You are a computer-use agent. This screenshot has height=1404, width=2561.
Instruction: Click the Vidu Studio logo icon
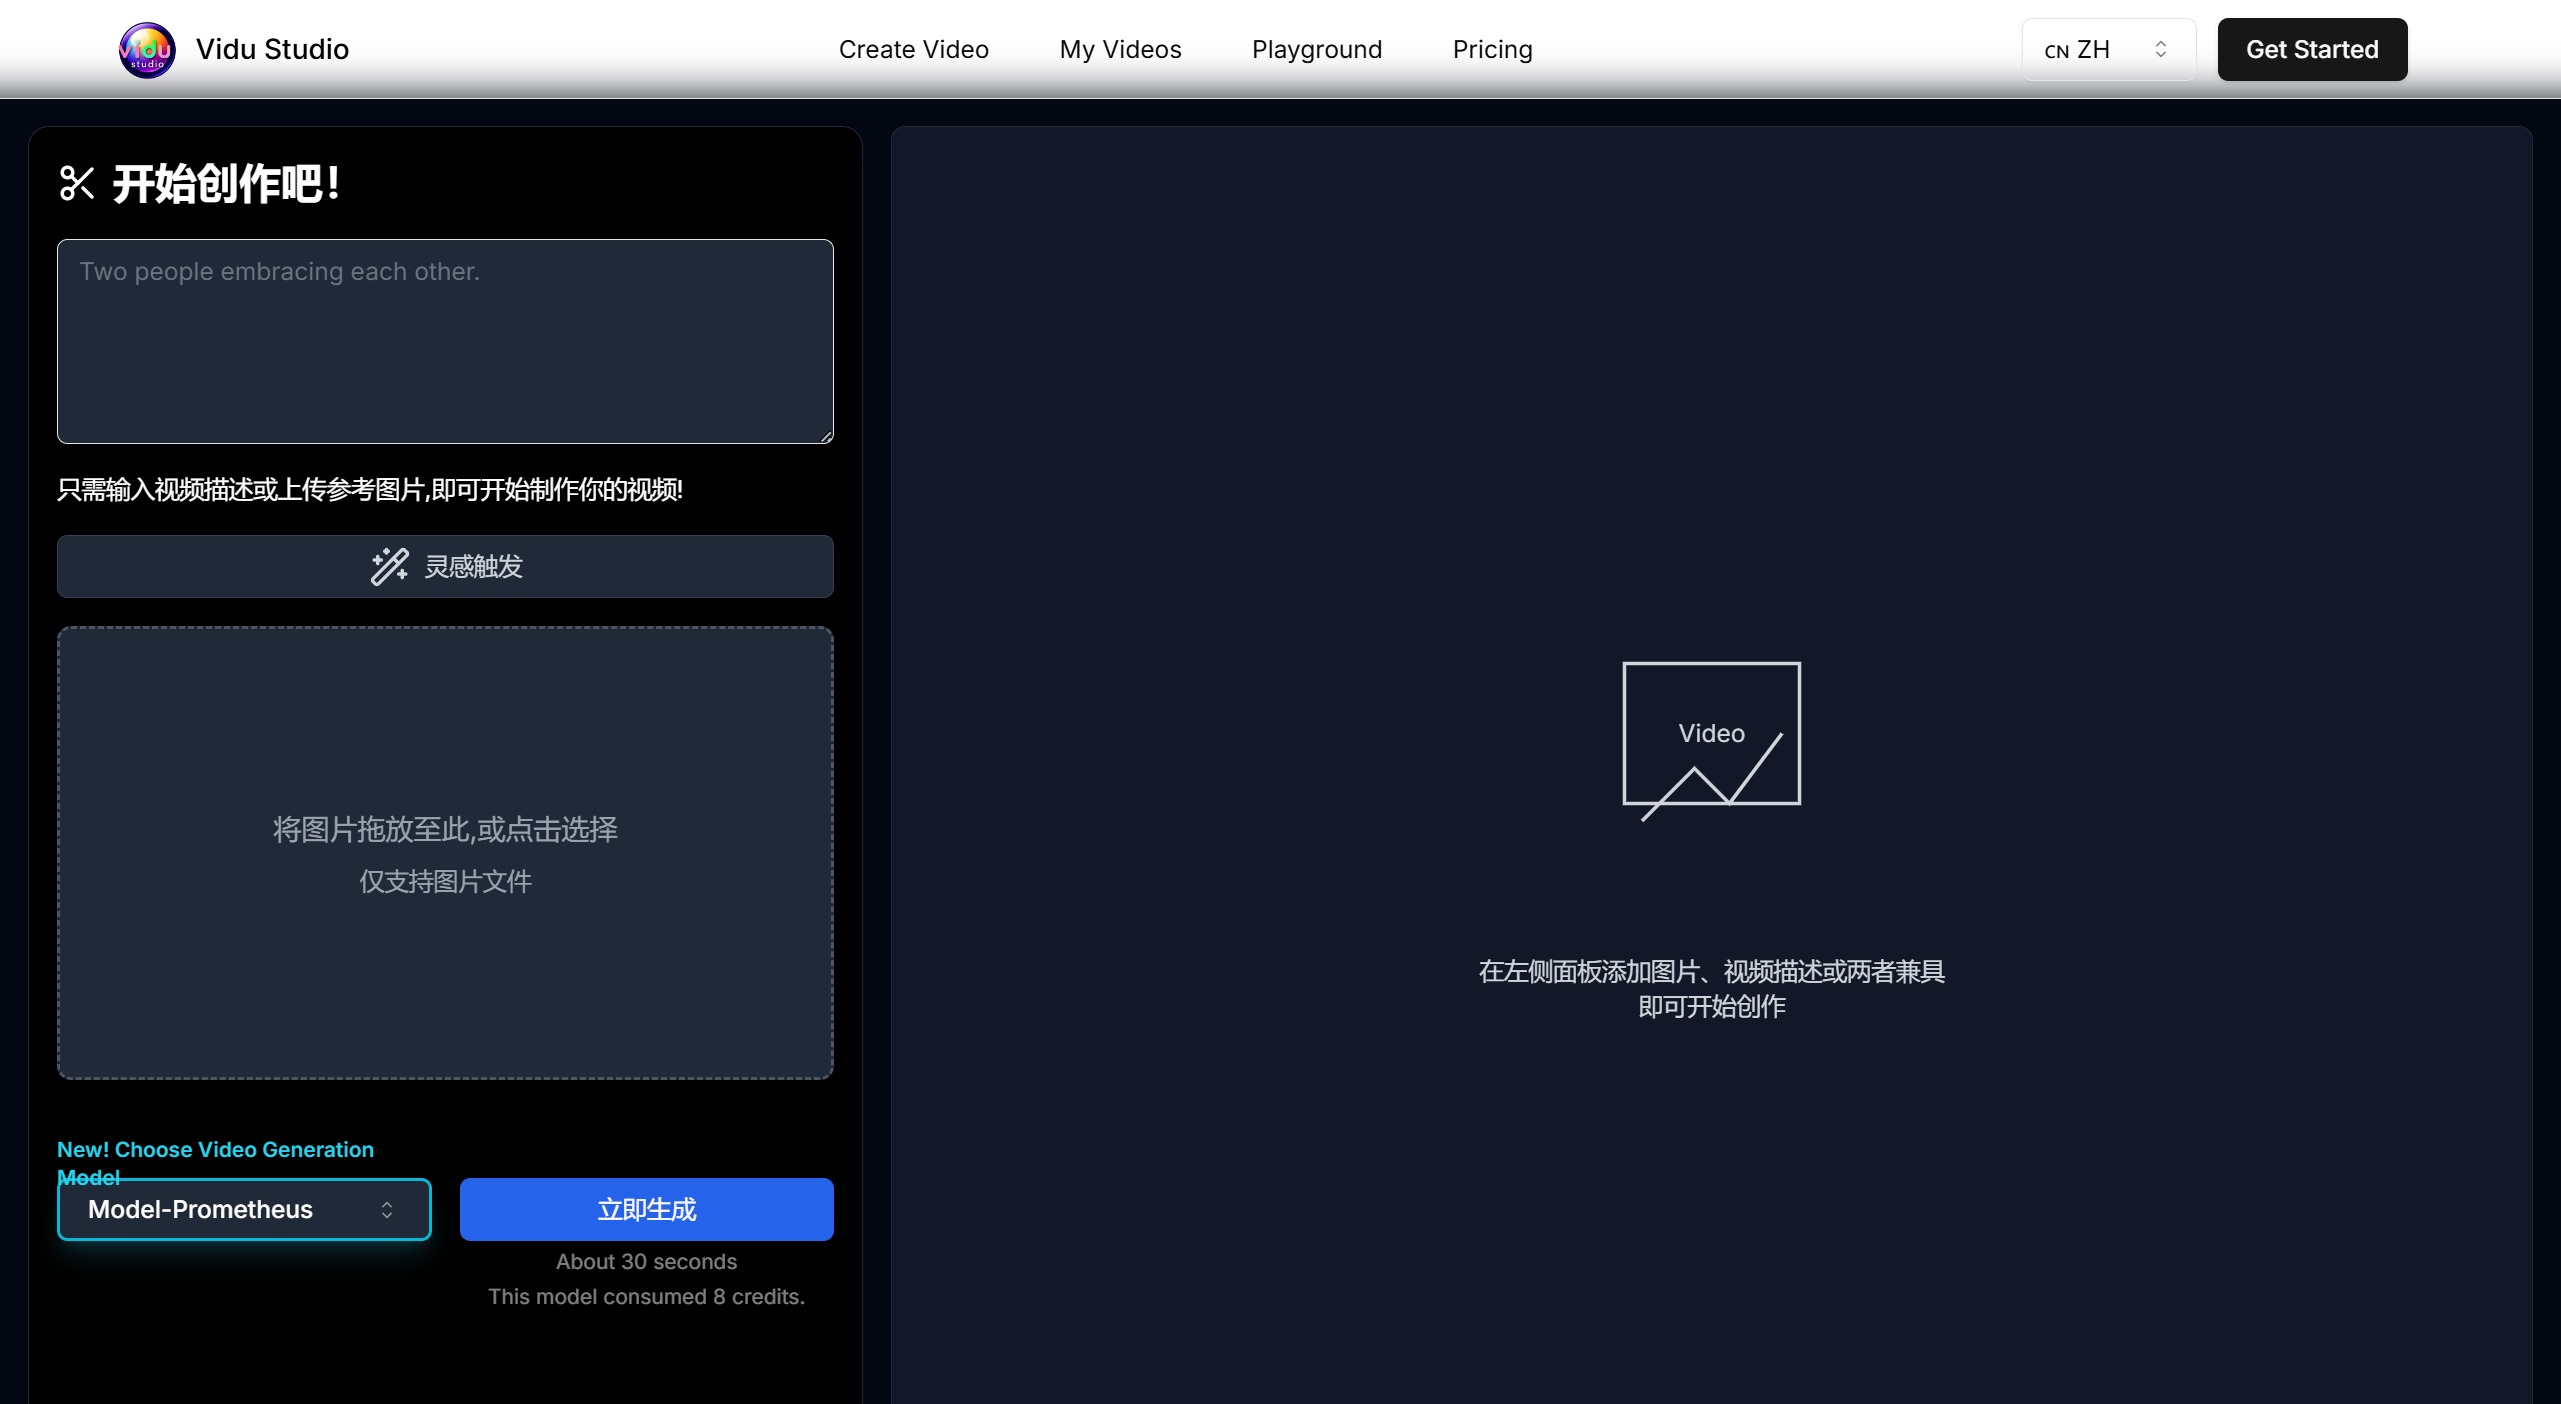(147, 50)
